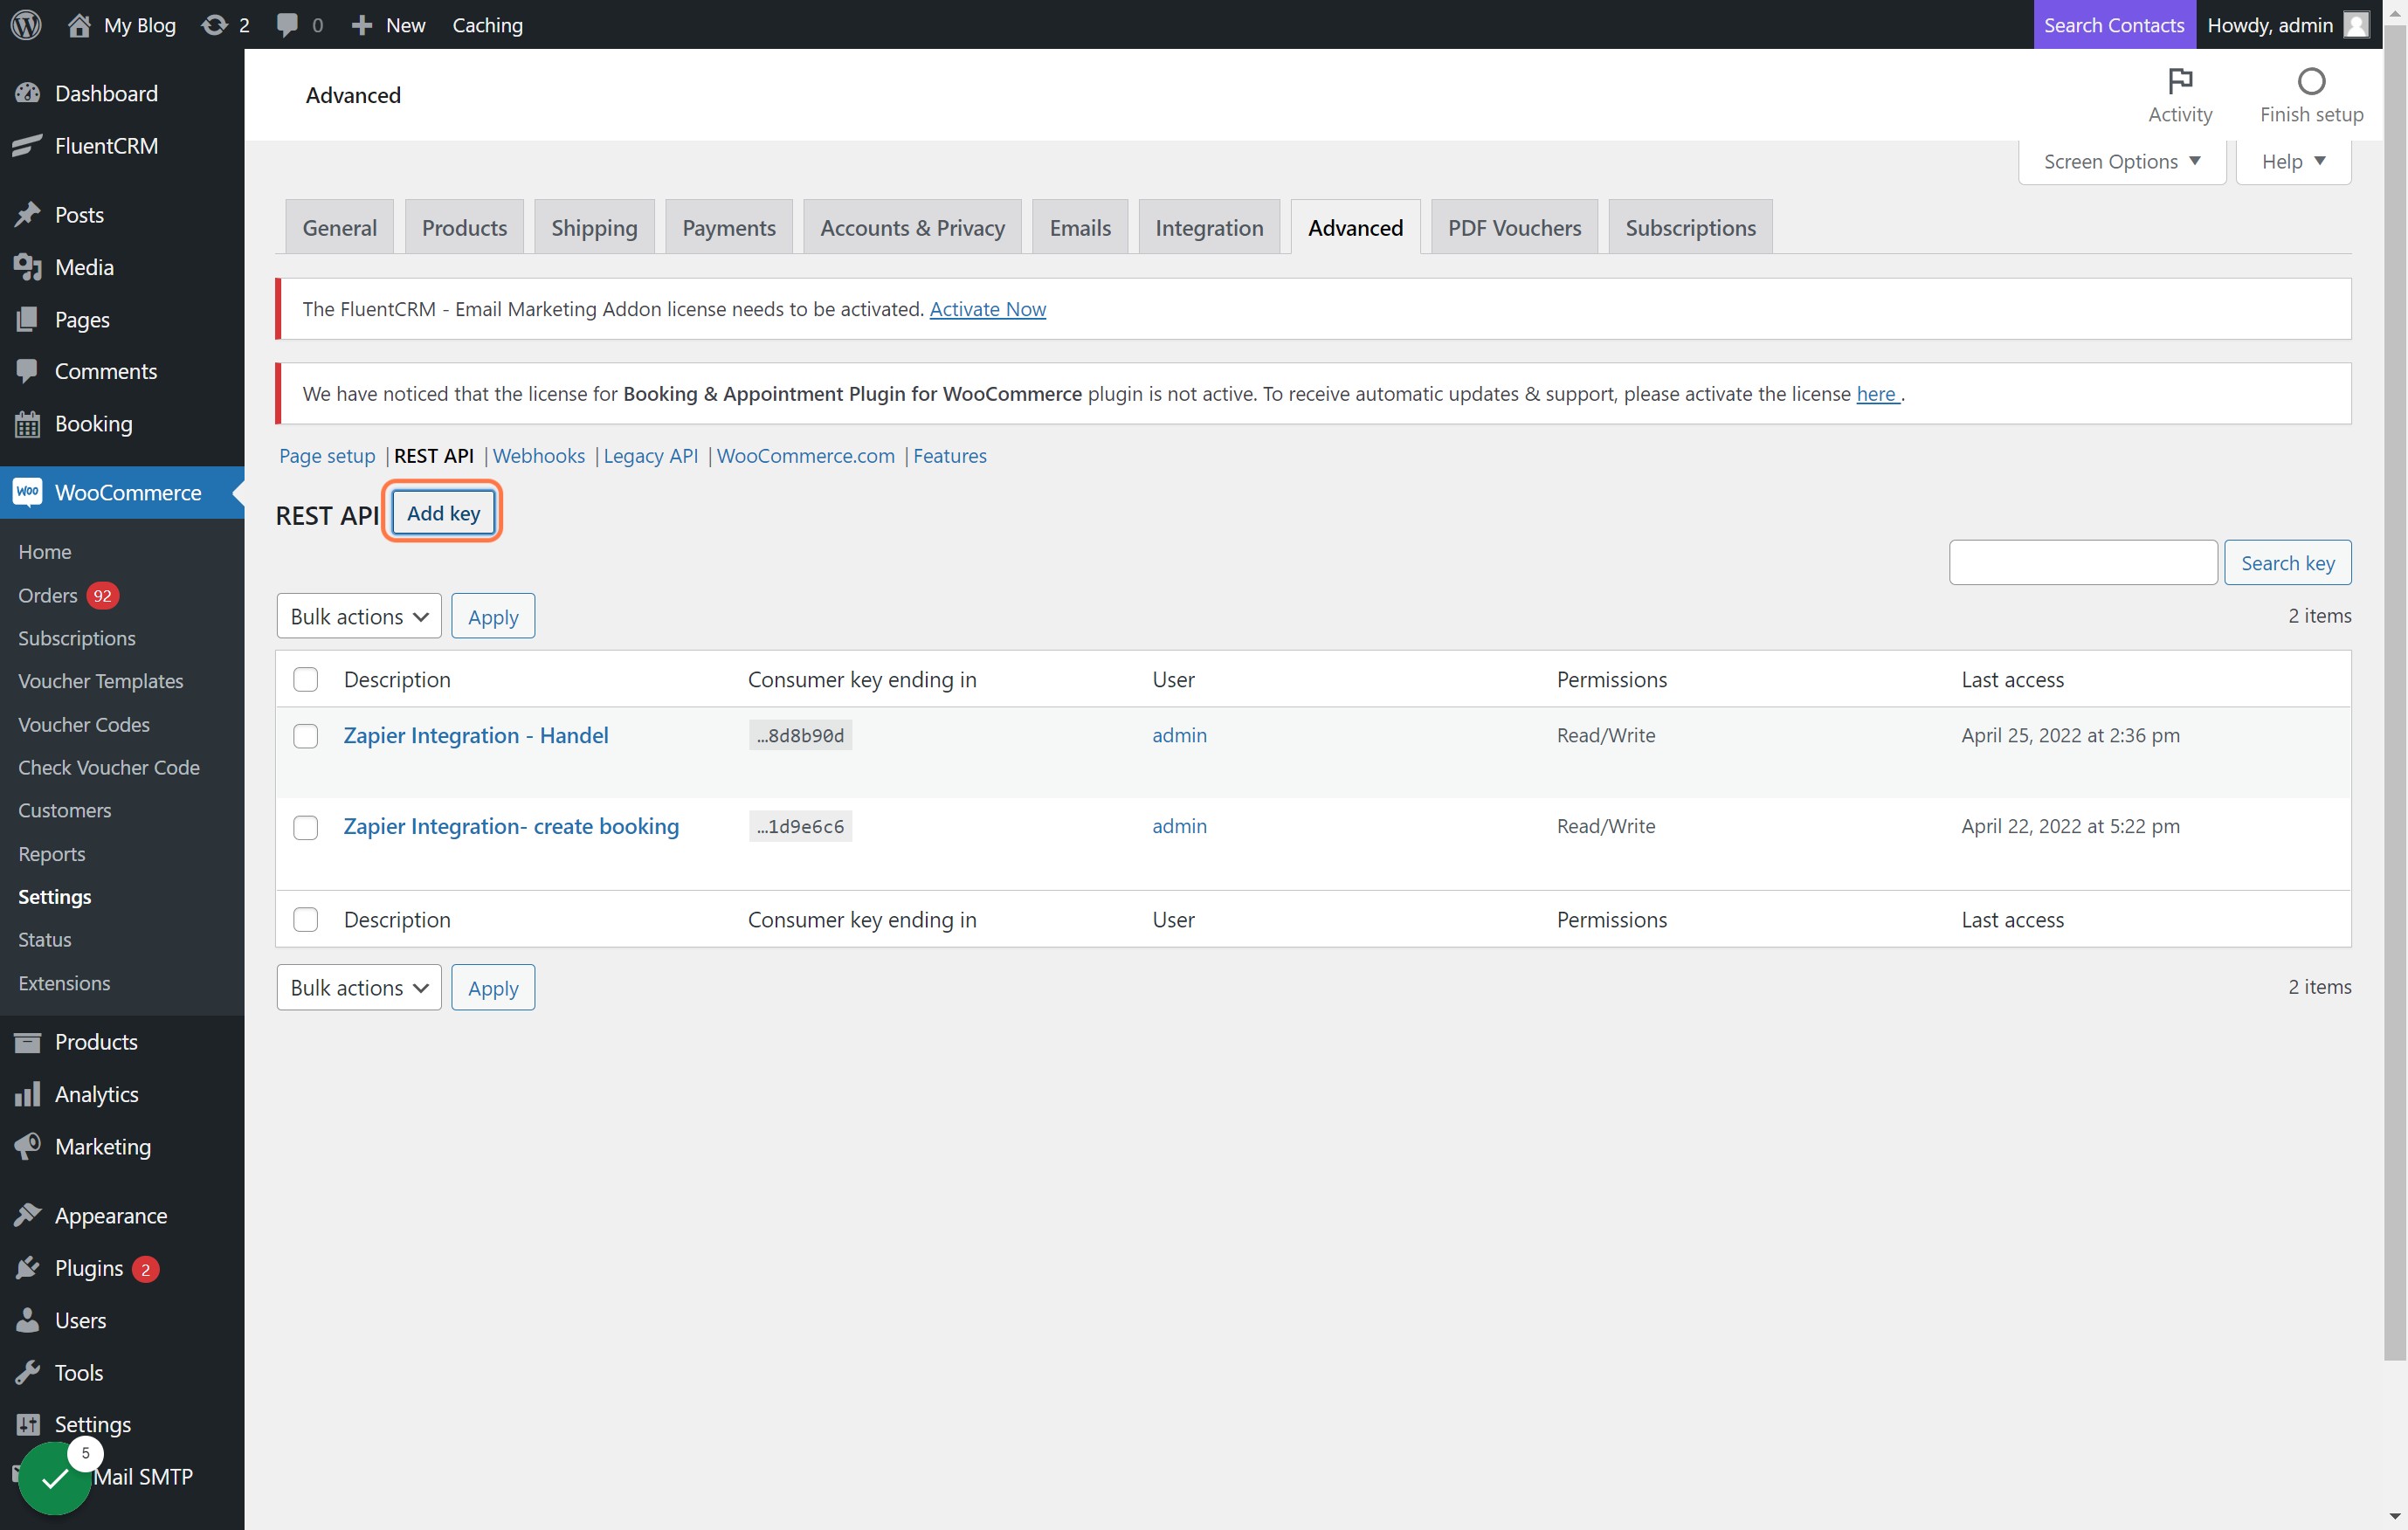Click the plus New icon in admin bar
Screen dimensions: 2408x1530
(362, 25)
